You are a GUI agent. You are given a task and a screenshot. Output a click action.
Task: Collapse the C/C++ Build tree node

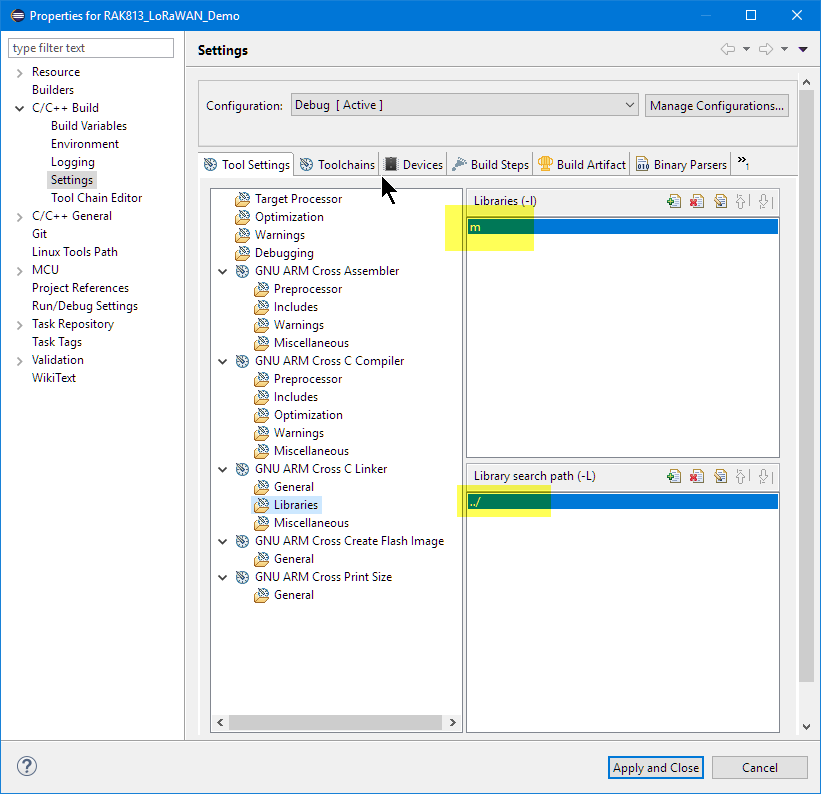tap(20, 108)
